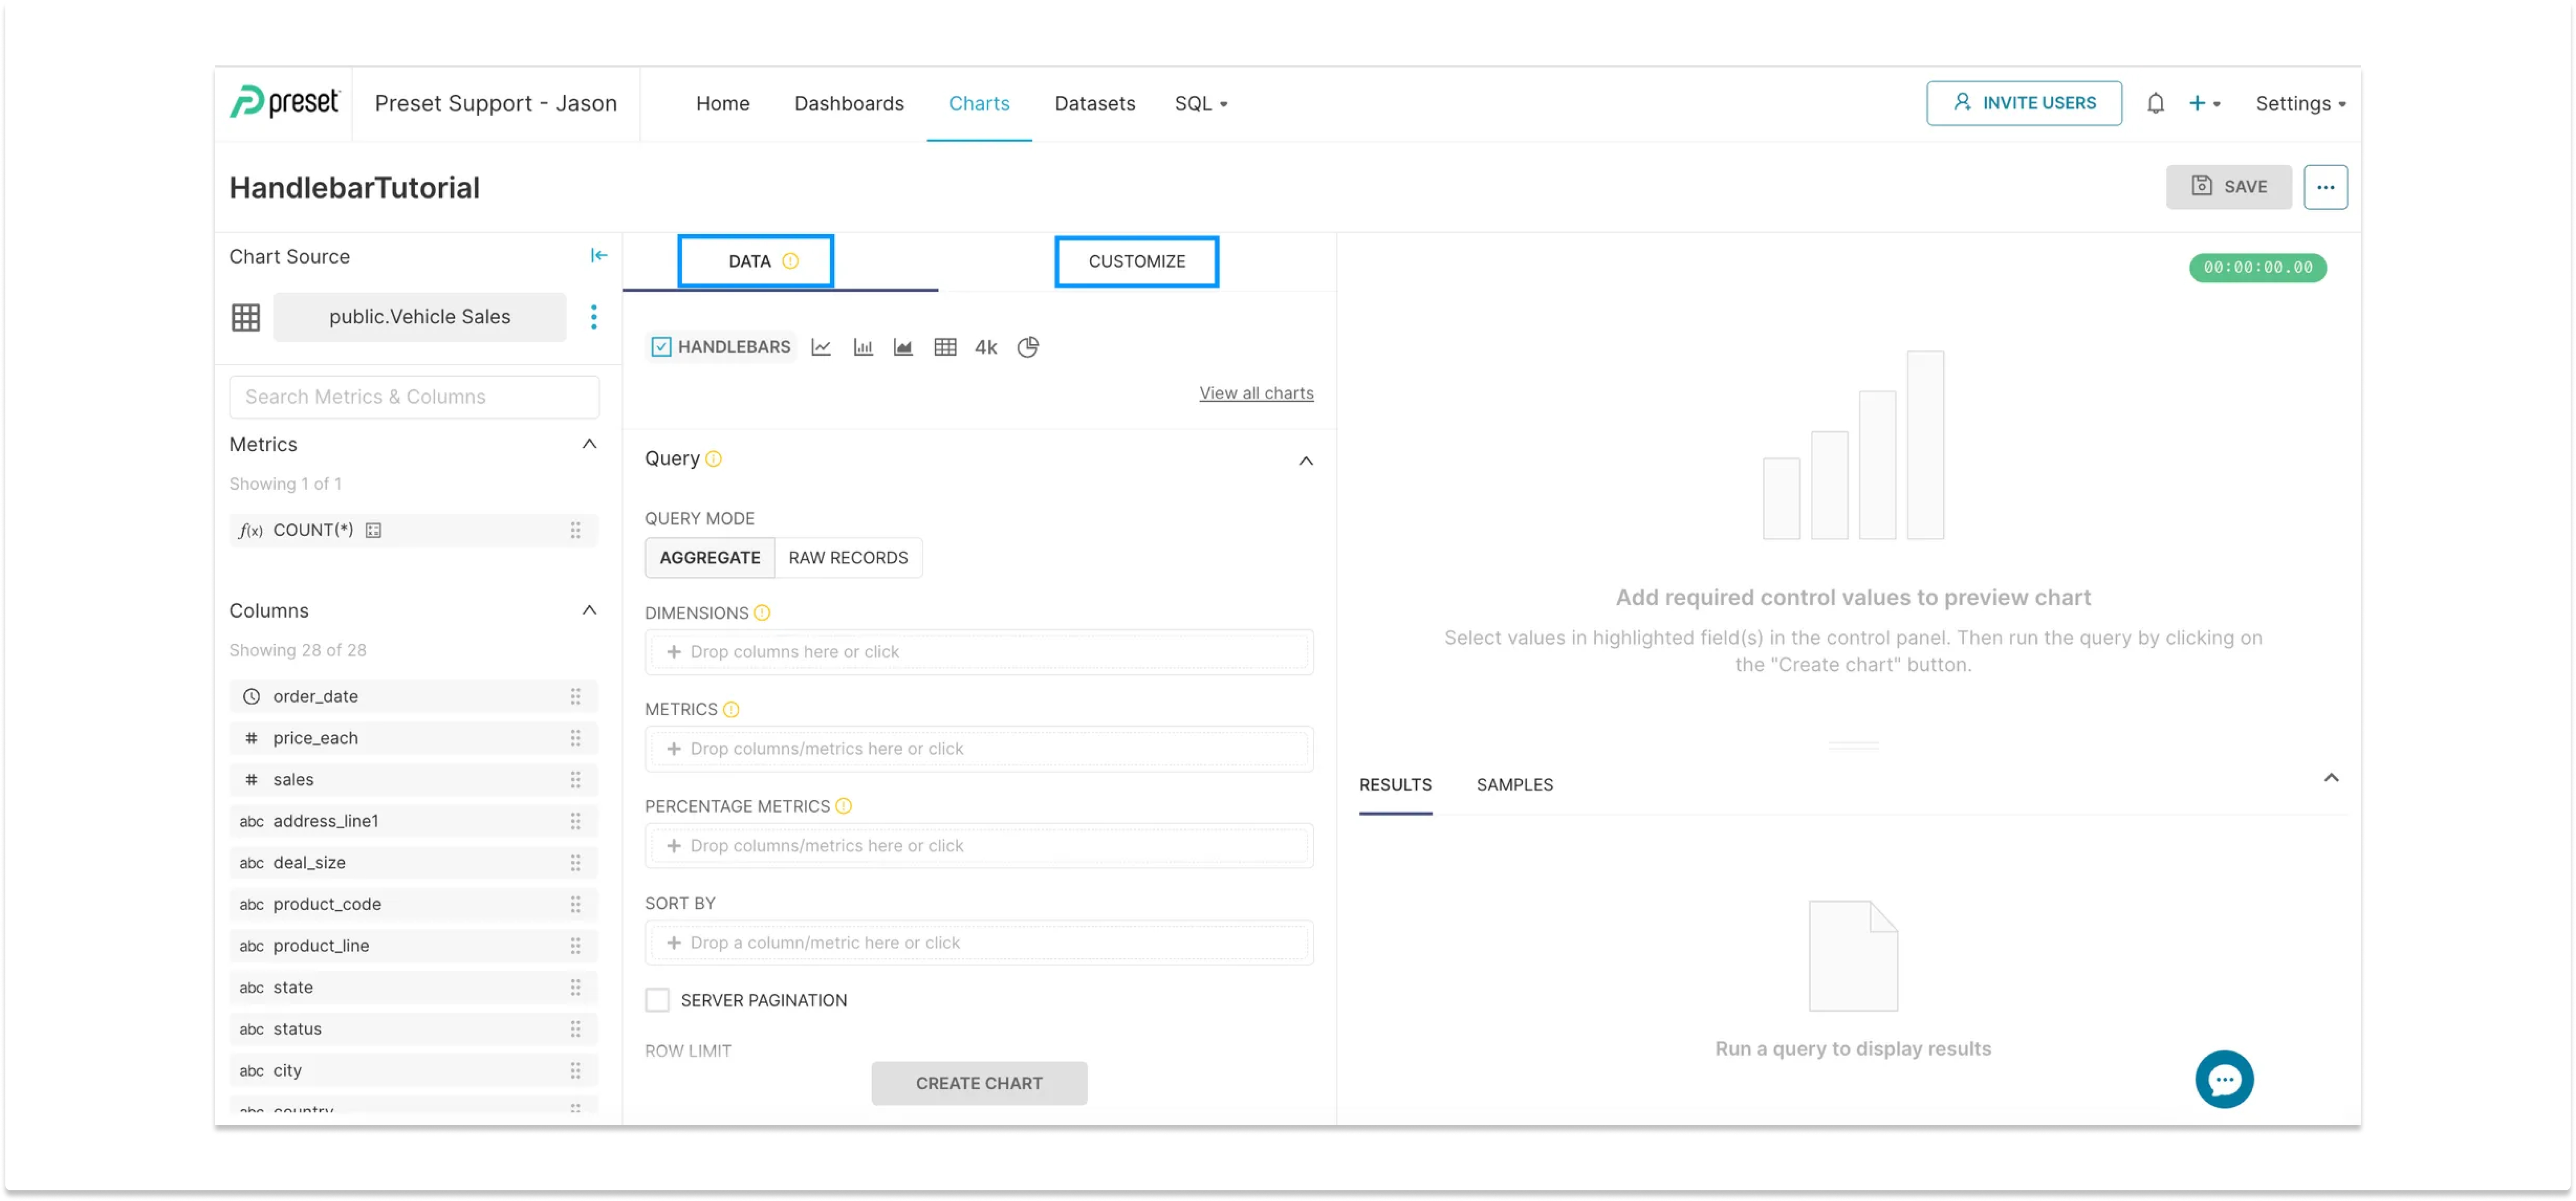Open the Dashboards page
This screenshot has width=2576, height=1201.
849,103
